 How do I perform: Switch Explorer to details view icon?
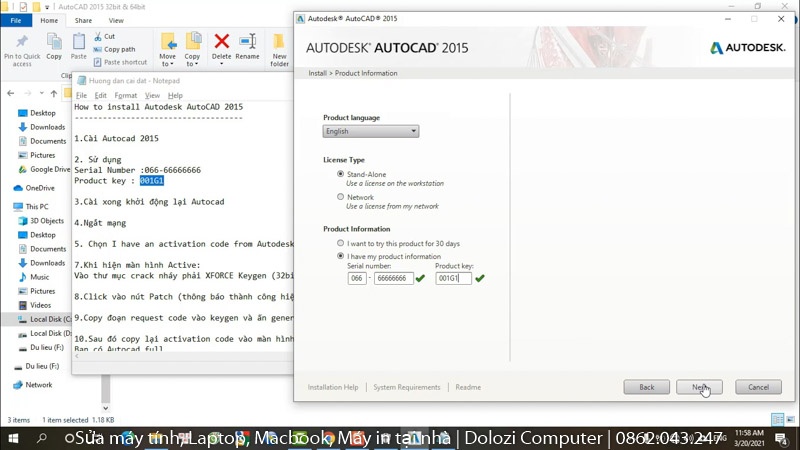778,419
